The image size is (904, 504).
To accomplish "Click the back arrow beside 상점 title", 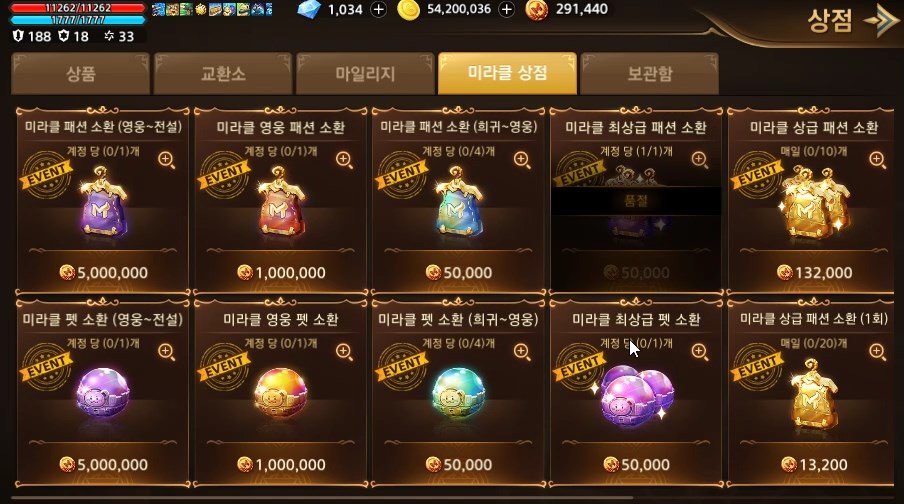I will point(881,21).
